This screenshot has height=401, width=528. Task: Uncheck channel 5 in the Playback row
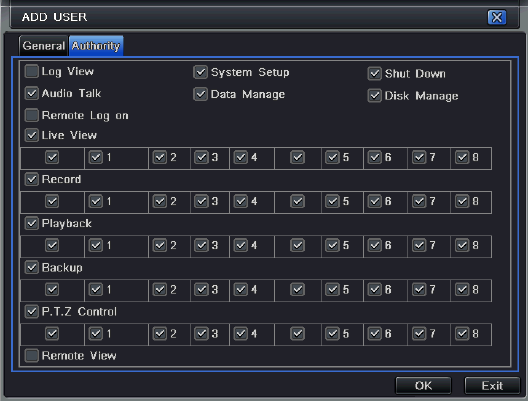click(x=333, y=245)
